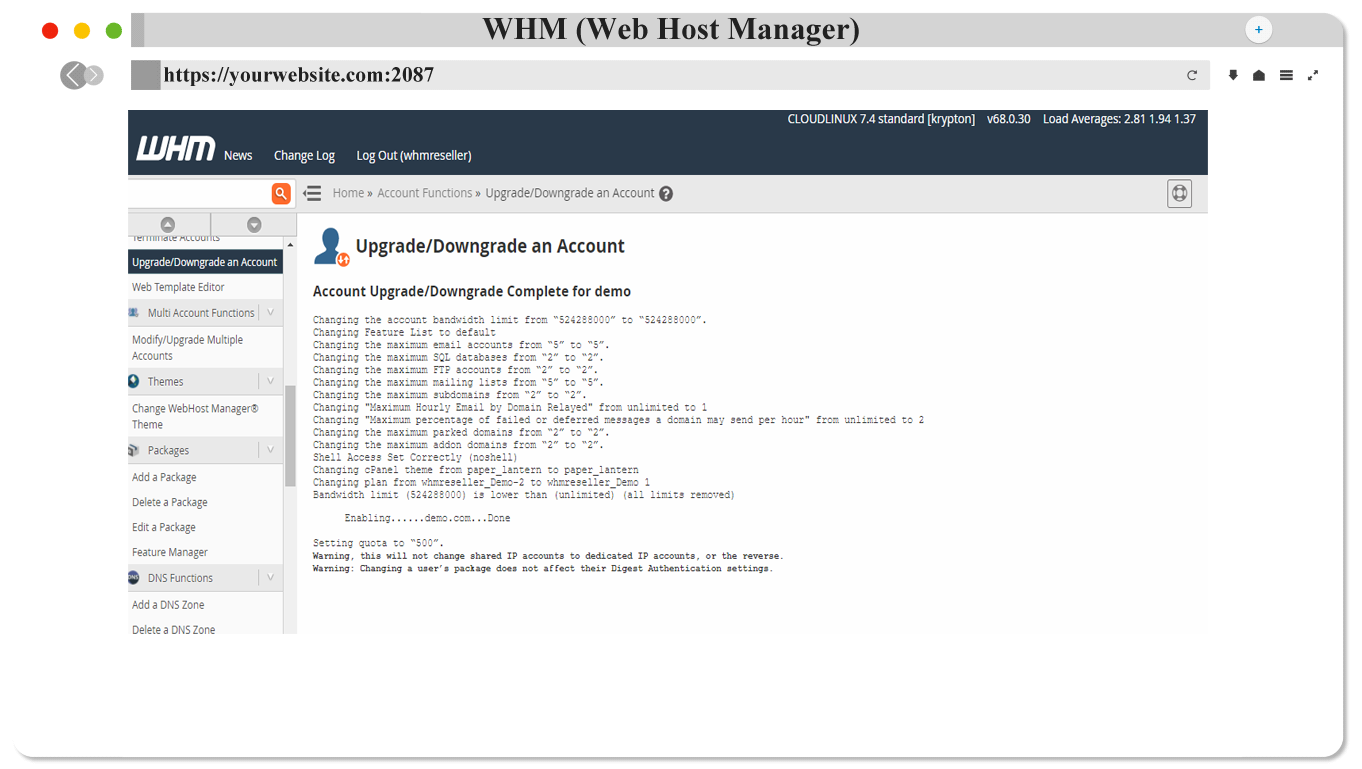Click the sidebar scrollbar up arrow
This screenshot has height=769, width=1362.
pyautogui.click(x=290, y=245)
